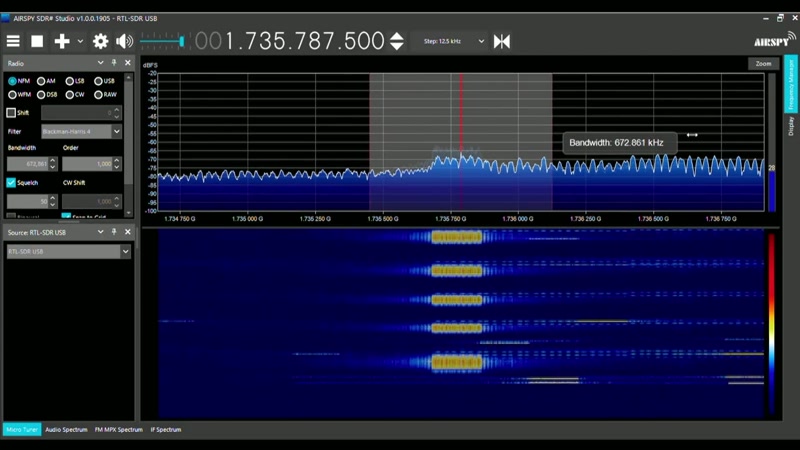The height and width of the screenshot is (450, 800).
Task: Decrease the Order value with down arrow
Action: click(x=117, y=167)
